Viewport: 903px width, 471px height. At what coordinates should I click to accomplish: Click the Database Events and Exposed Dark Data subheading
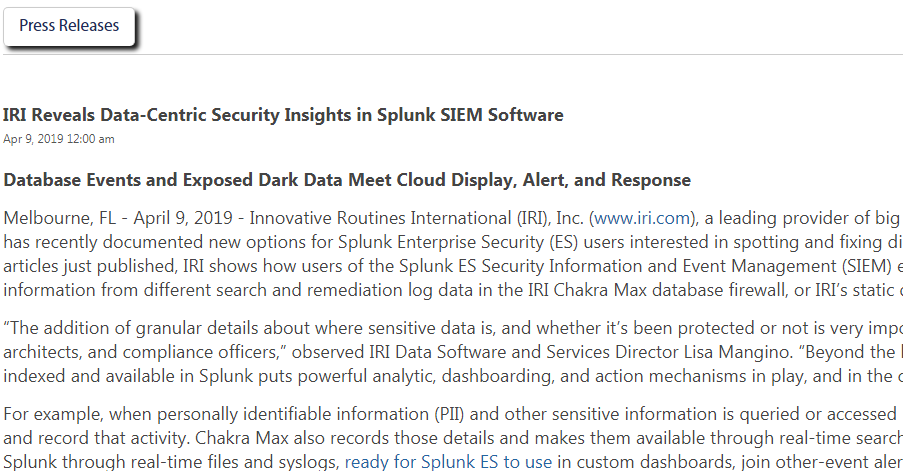pyautogui.click(x=347, y=180)
